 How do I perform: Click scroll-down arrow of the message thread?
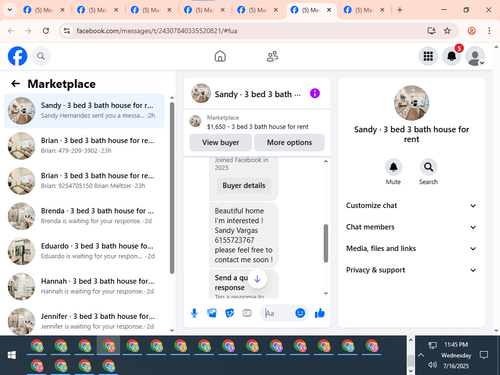pyautogui.click(x=326, y=293)
